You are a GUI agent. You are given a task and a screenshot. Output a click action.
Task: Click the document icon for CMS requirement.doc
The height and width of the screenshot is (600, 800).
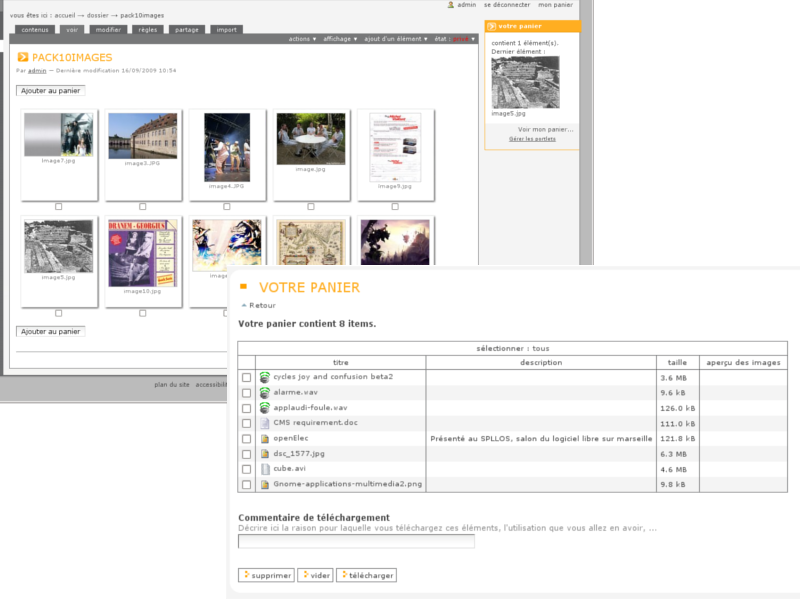tap(265, 423)
